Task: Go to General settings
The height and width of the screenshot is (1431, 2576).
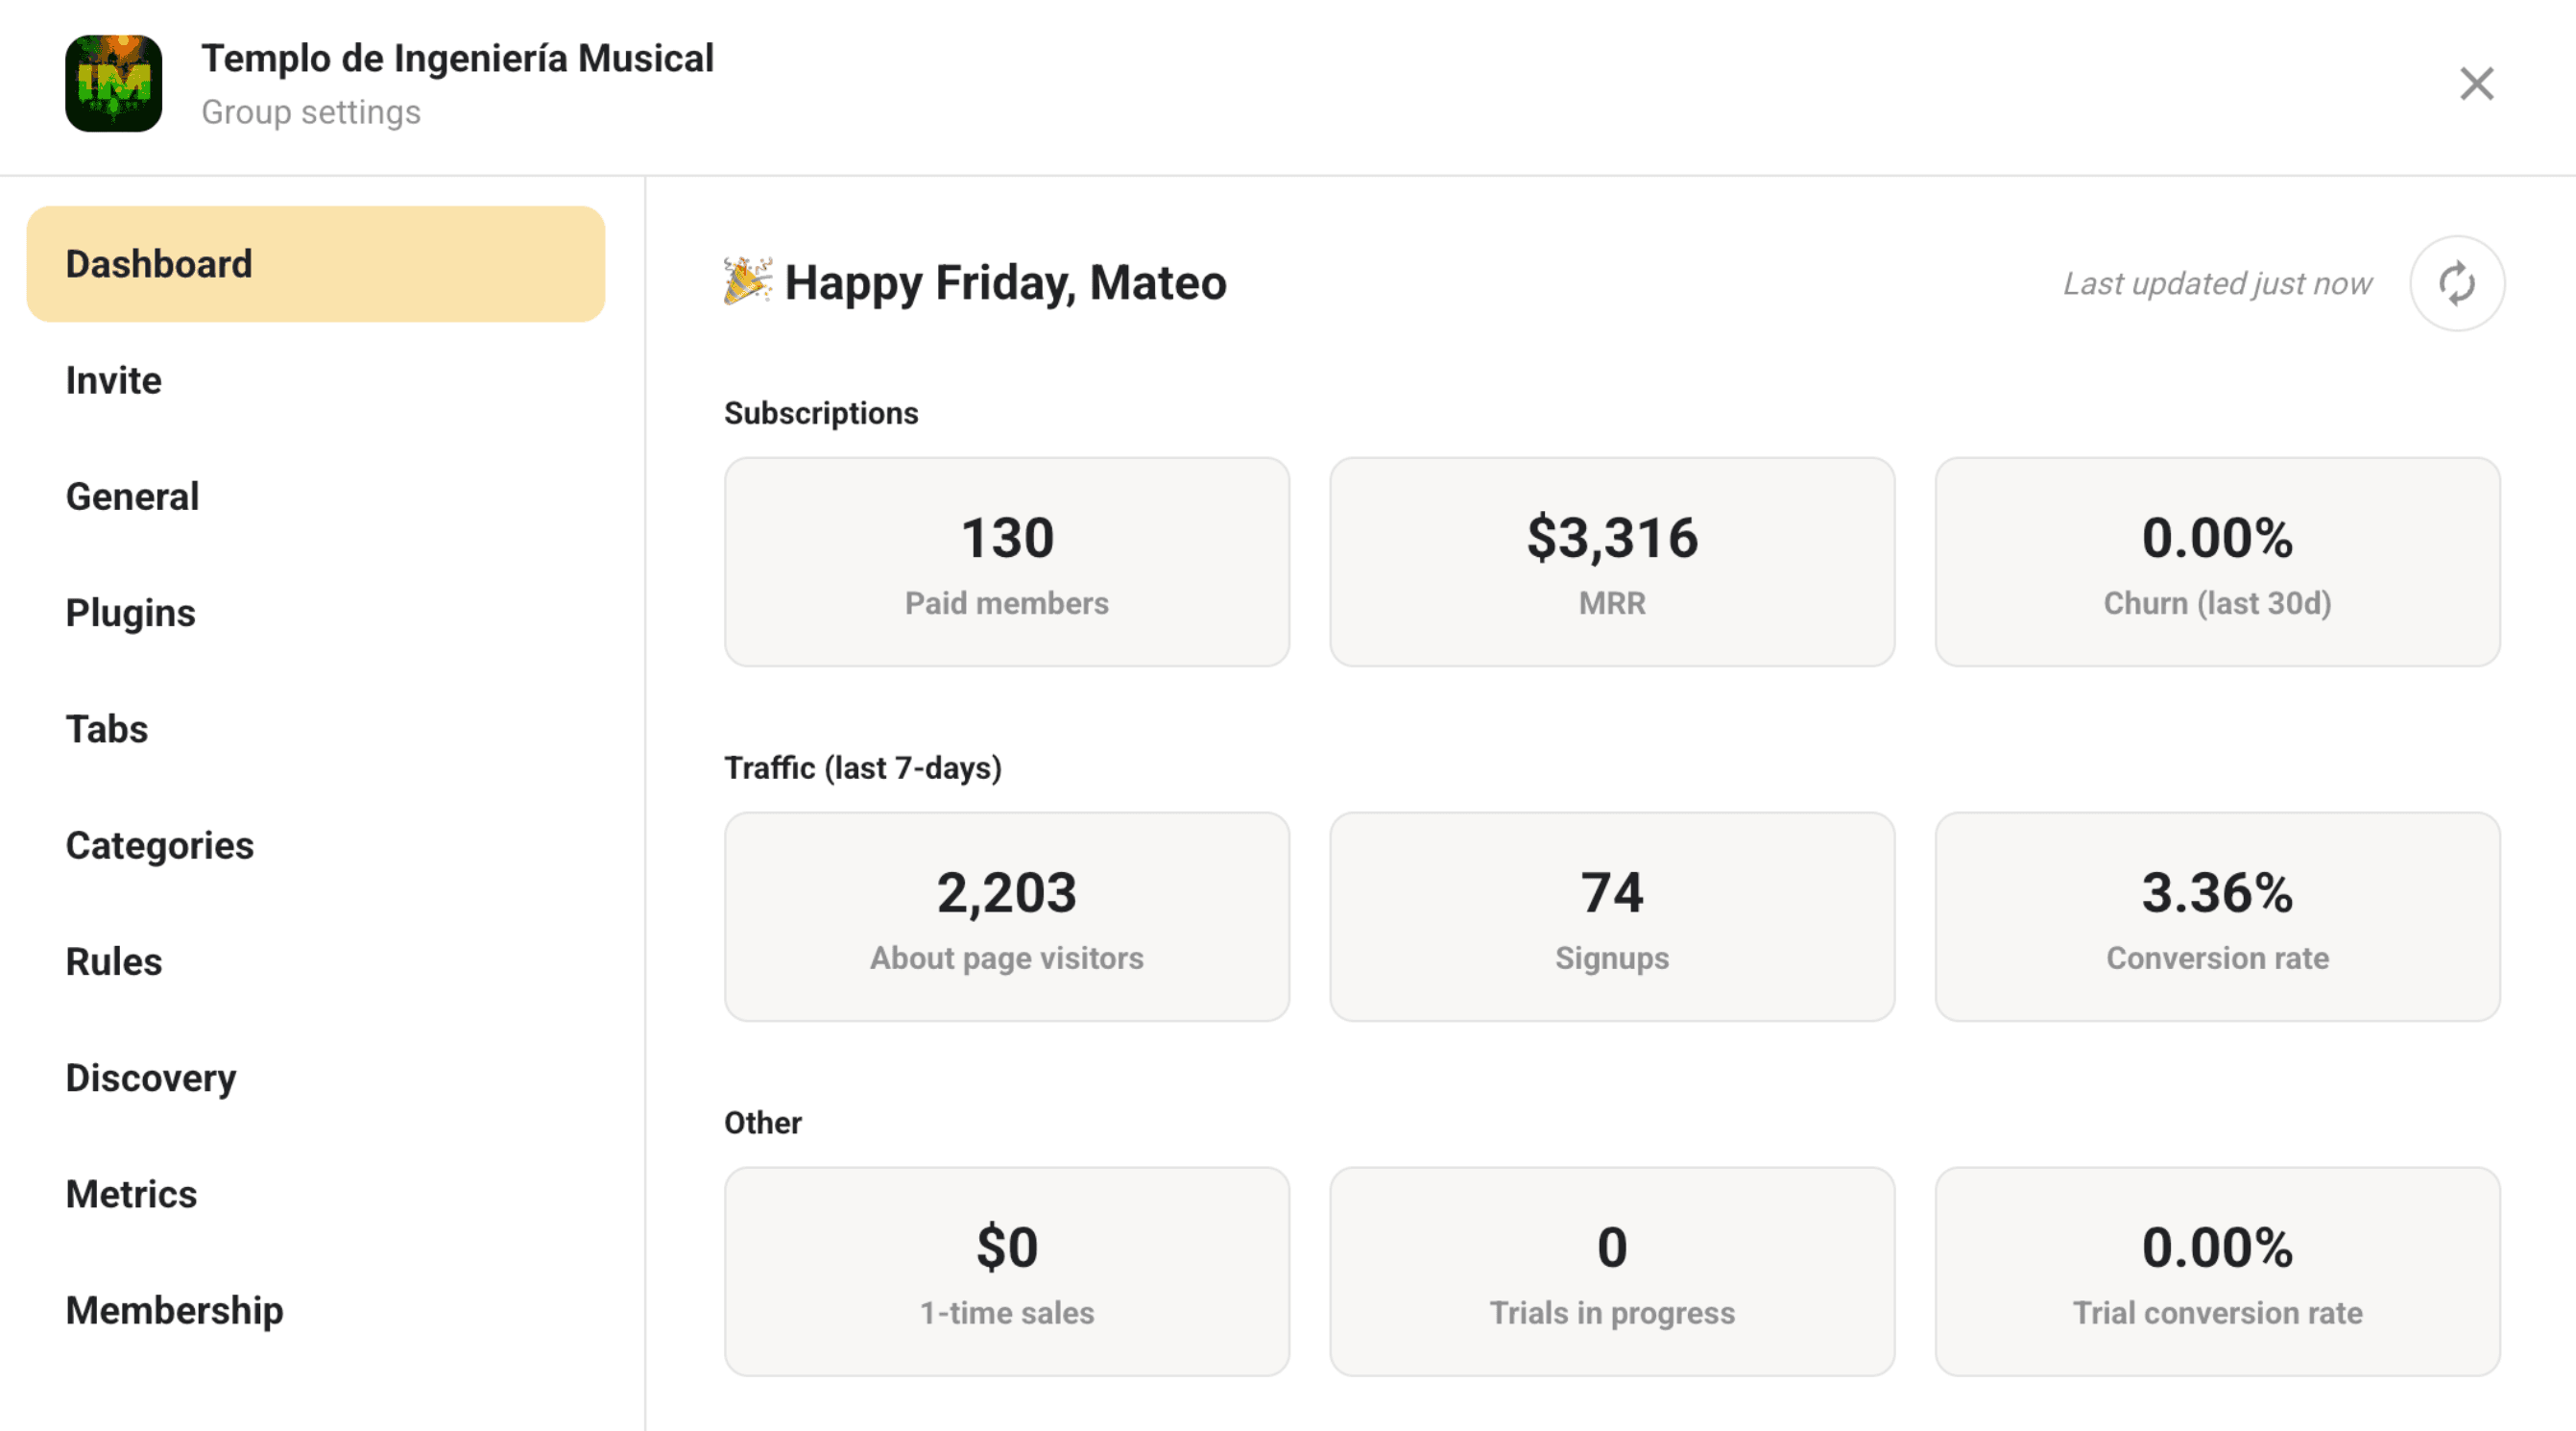Action: coord(133,497)
